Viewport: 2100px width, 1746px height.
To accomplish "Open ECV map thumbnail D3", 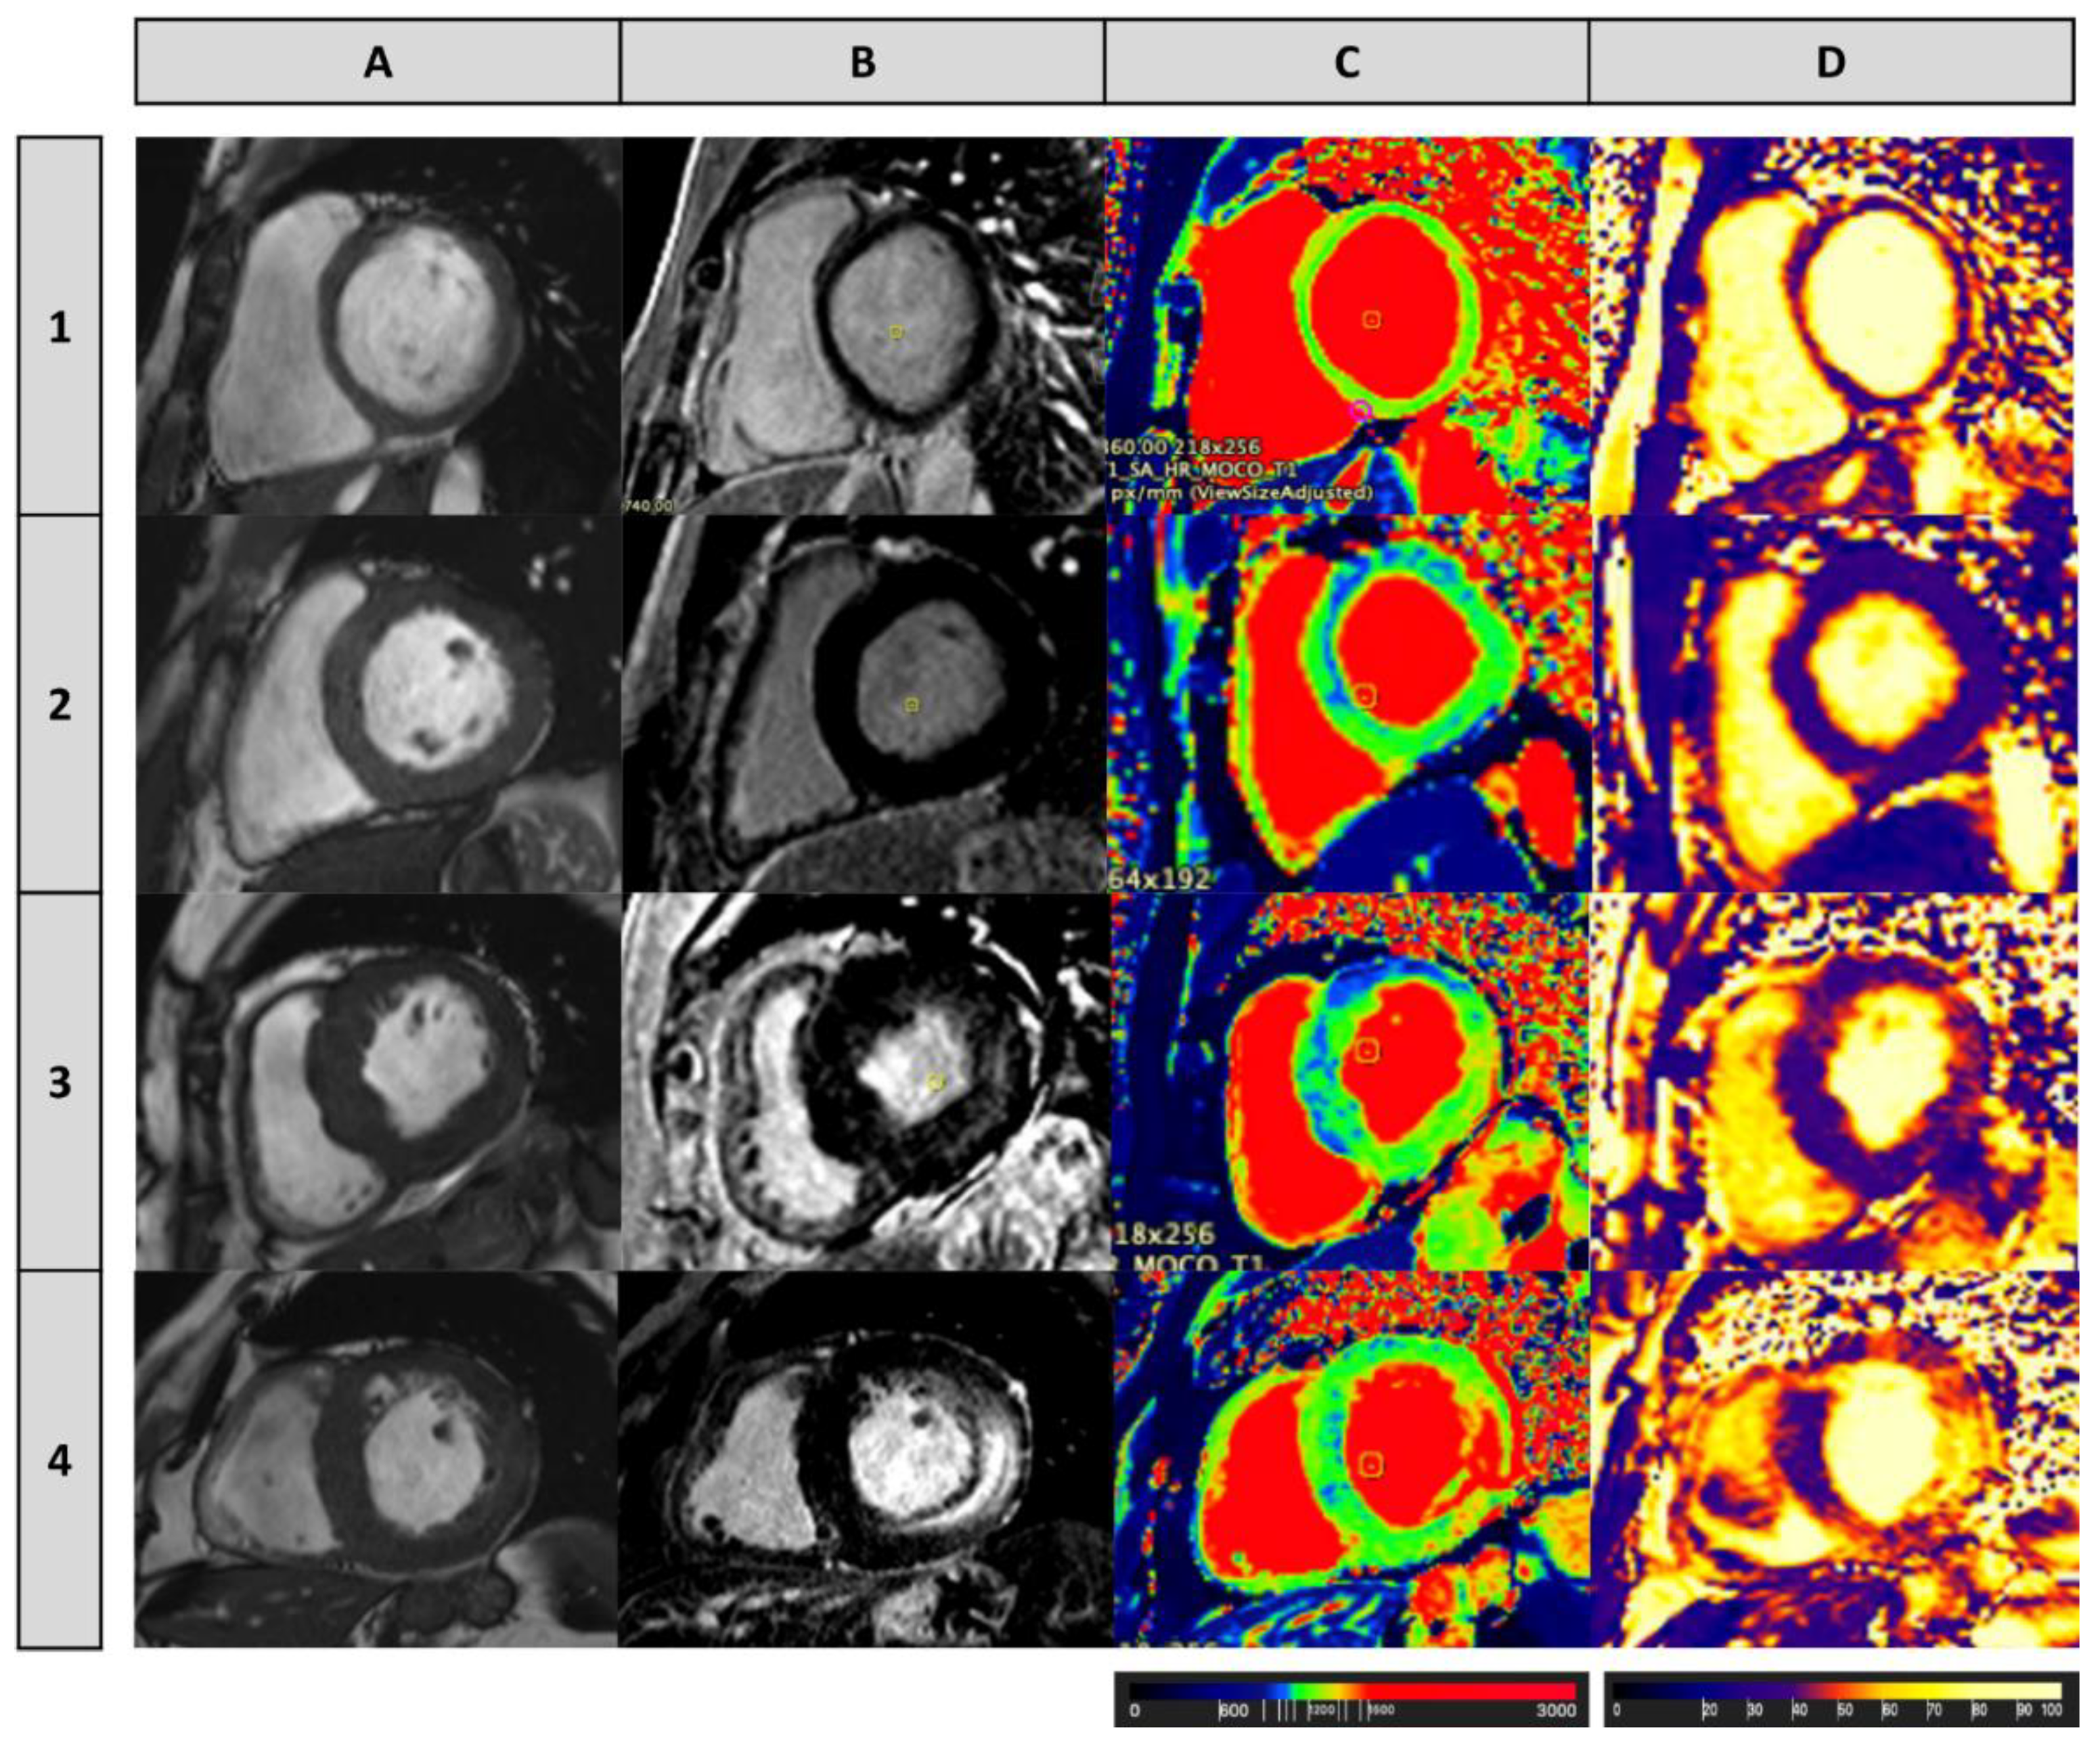I will 1832,1082.
